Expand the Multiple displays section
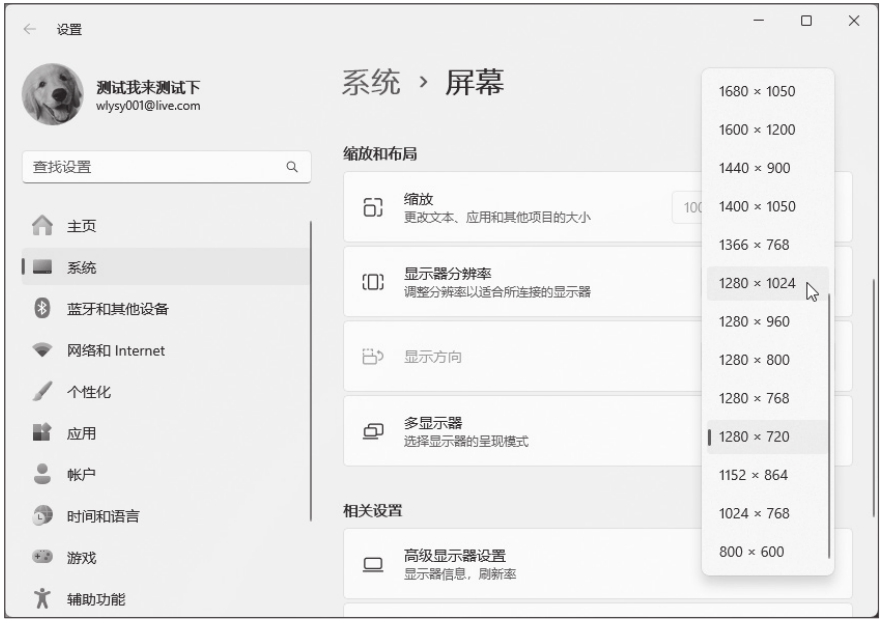 coord(520,430)
